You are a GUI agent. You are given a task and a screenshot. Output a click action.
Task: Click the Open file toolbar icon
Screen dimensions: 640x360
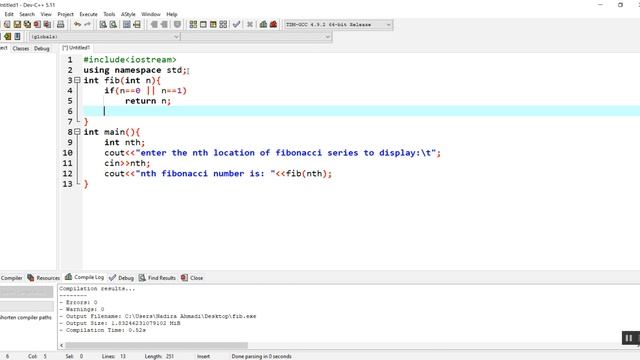(7, 24)
